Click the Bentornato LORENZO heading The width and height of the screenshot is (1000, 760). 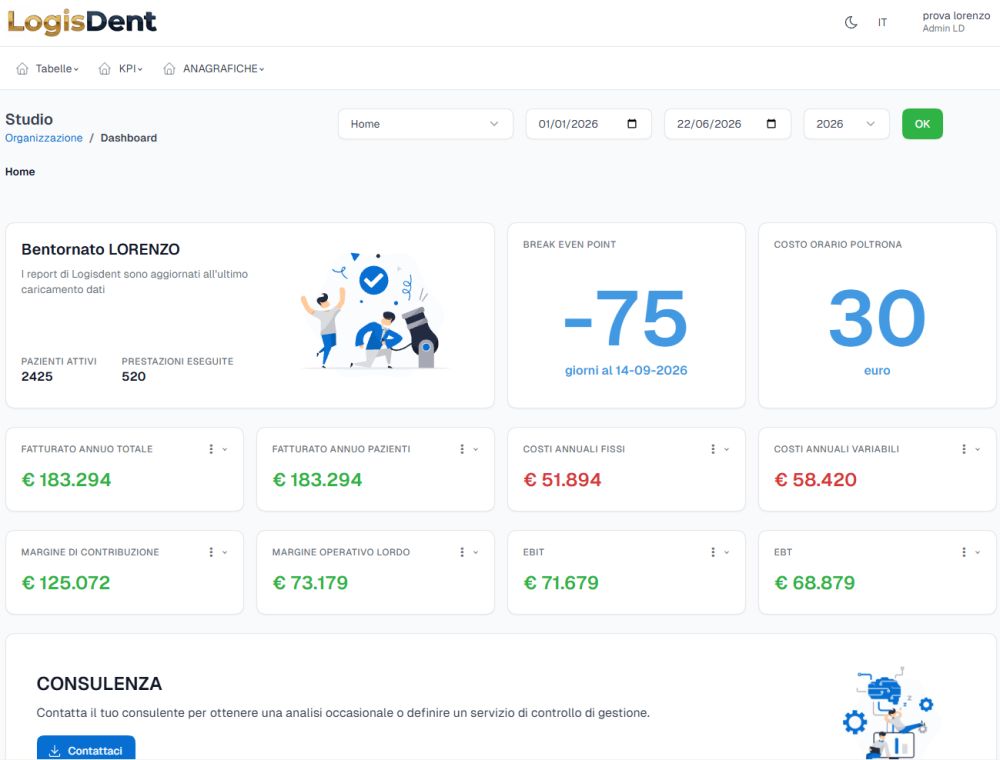coord(101,249)
